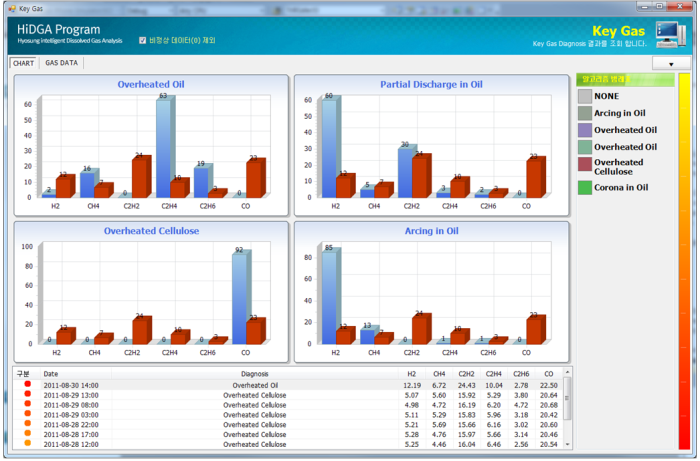Click the Arcing in Oil chart title
This screenshot has width=700, height=461.
tap(431, 231)
